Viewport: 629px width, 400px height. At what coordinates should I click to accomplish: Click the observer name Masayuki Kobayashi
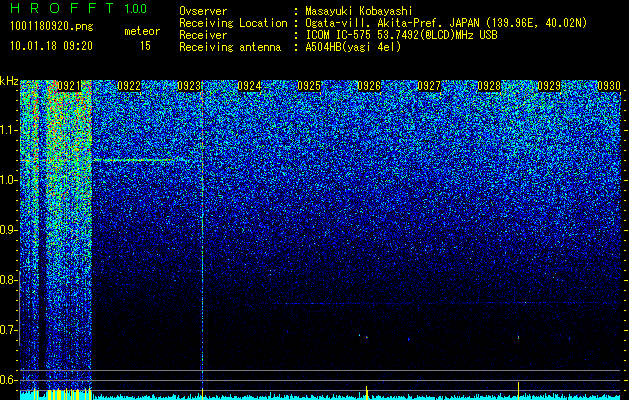(x=359, y=11)
